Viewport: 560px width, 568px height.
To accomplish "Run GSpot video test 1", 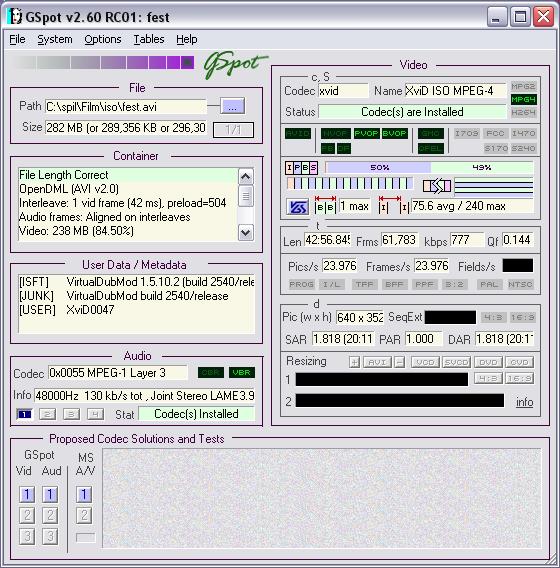I will [27, 494].
